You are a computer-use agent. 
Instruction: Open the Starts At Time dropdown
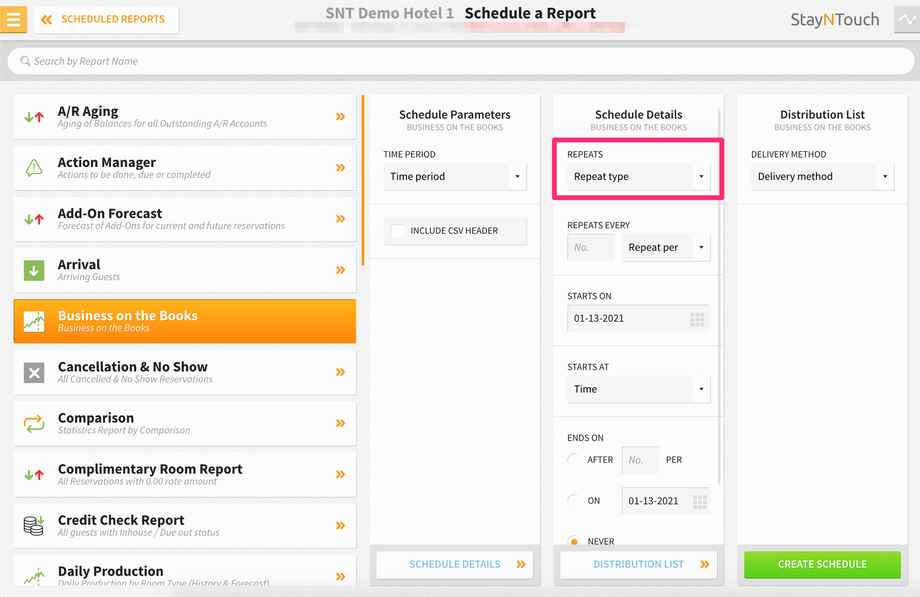638,389
